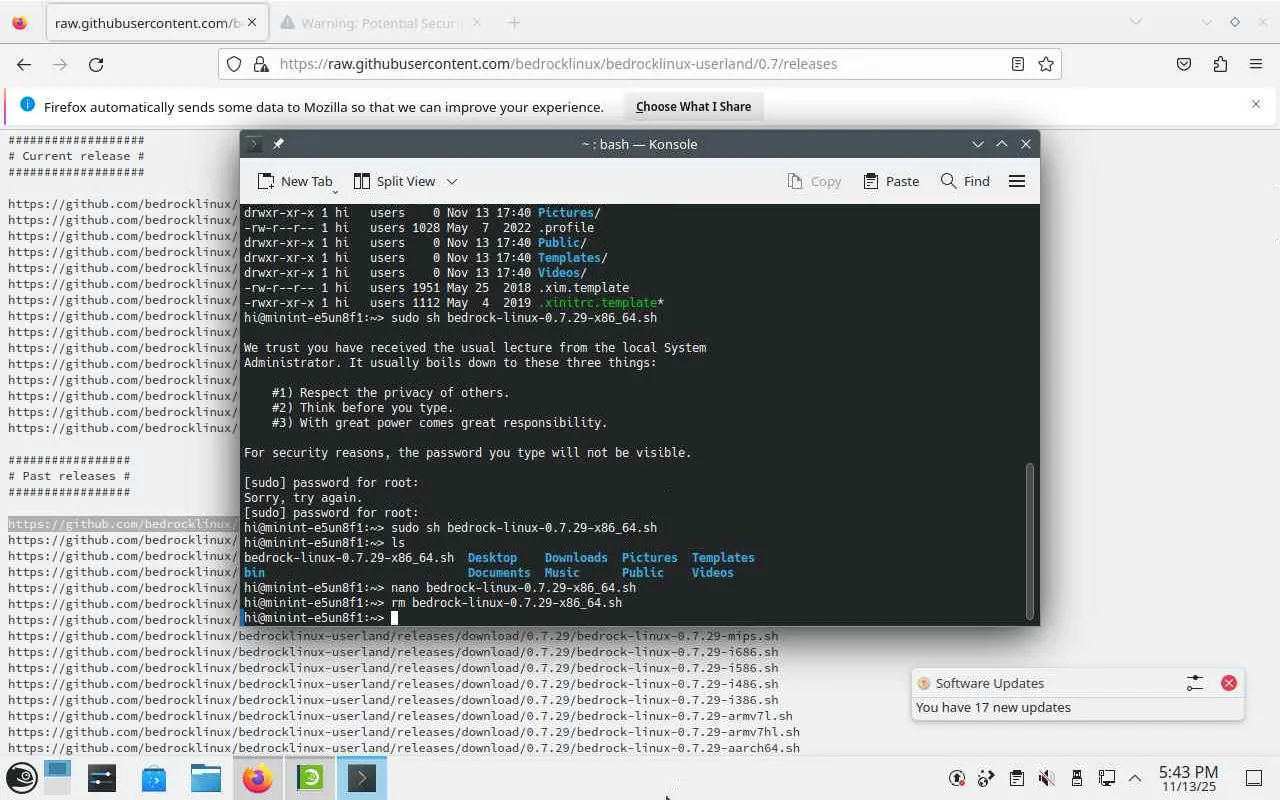The image size is (1280, 800).
Task: Open the Konsole window menu icon
Action: (x=254, y=144)
